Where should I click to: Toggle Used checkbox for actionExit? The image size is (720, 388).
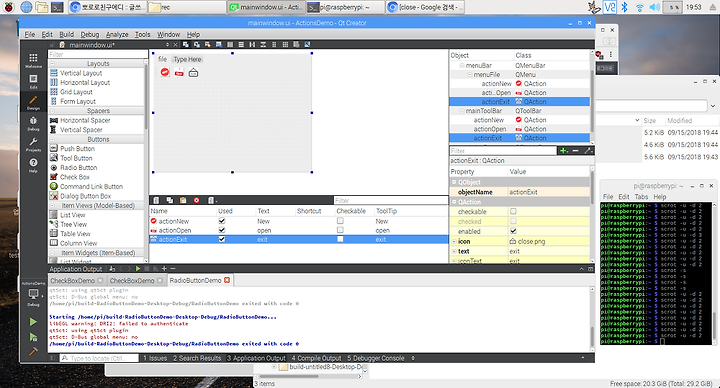pyautogui.click(x=222, y=239)
